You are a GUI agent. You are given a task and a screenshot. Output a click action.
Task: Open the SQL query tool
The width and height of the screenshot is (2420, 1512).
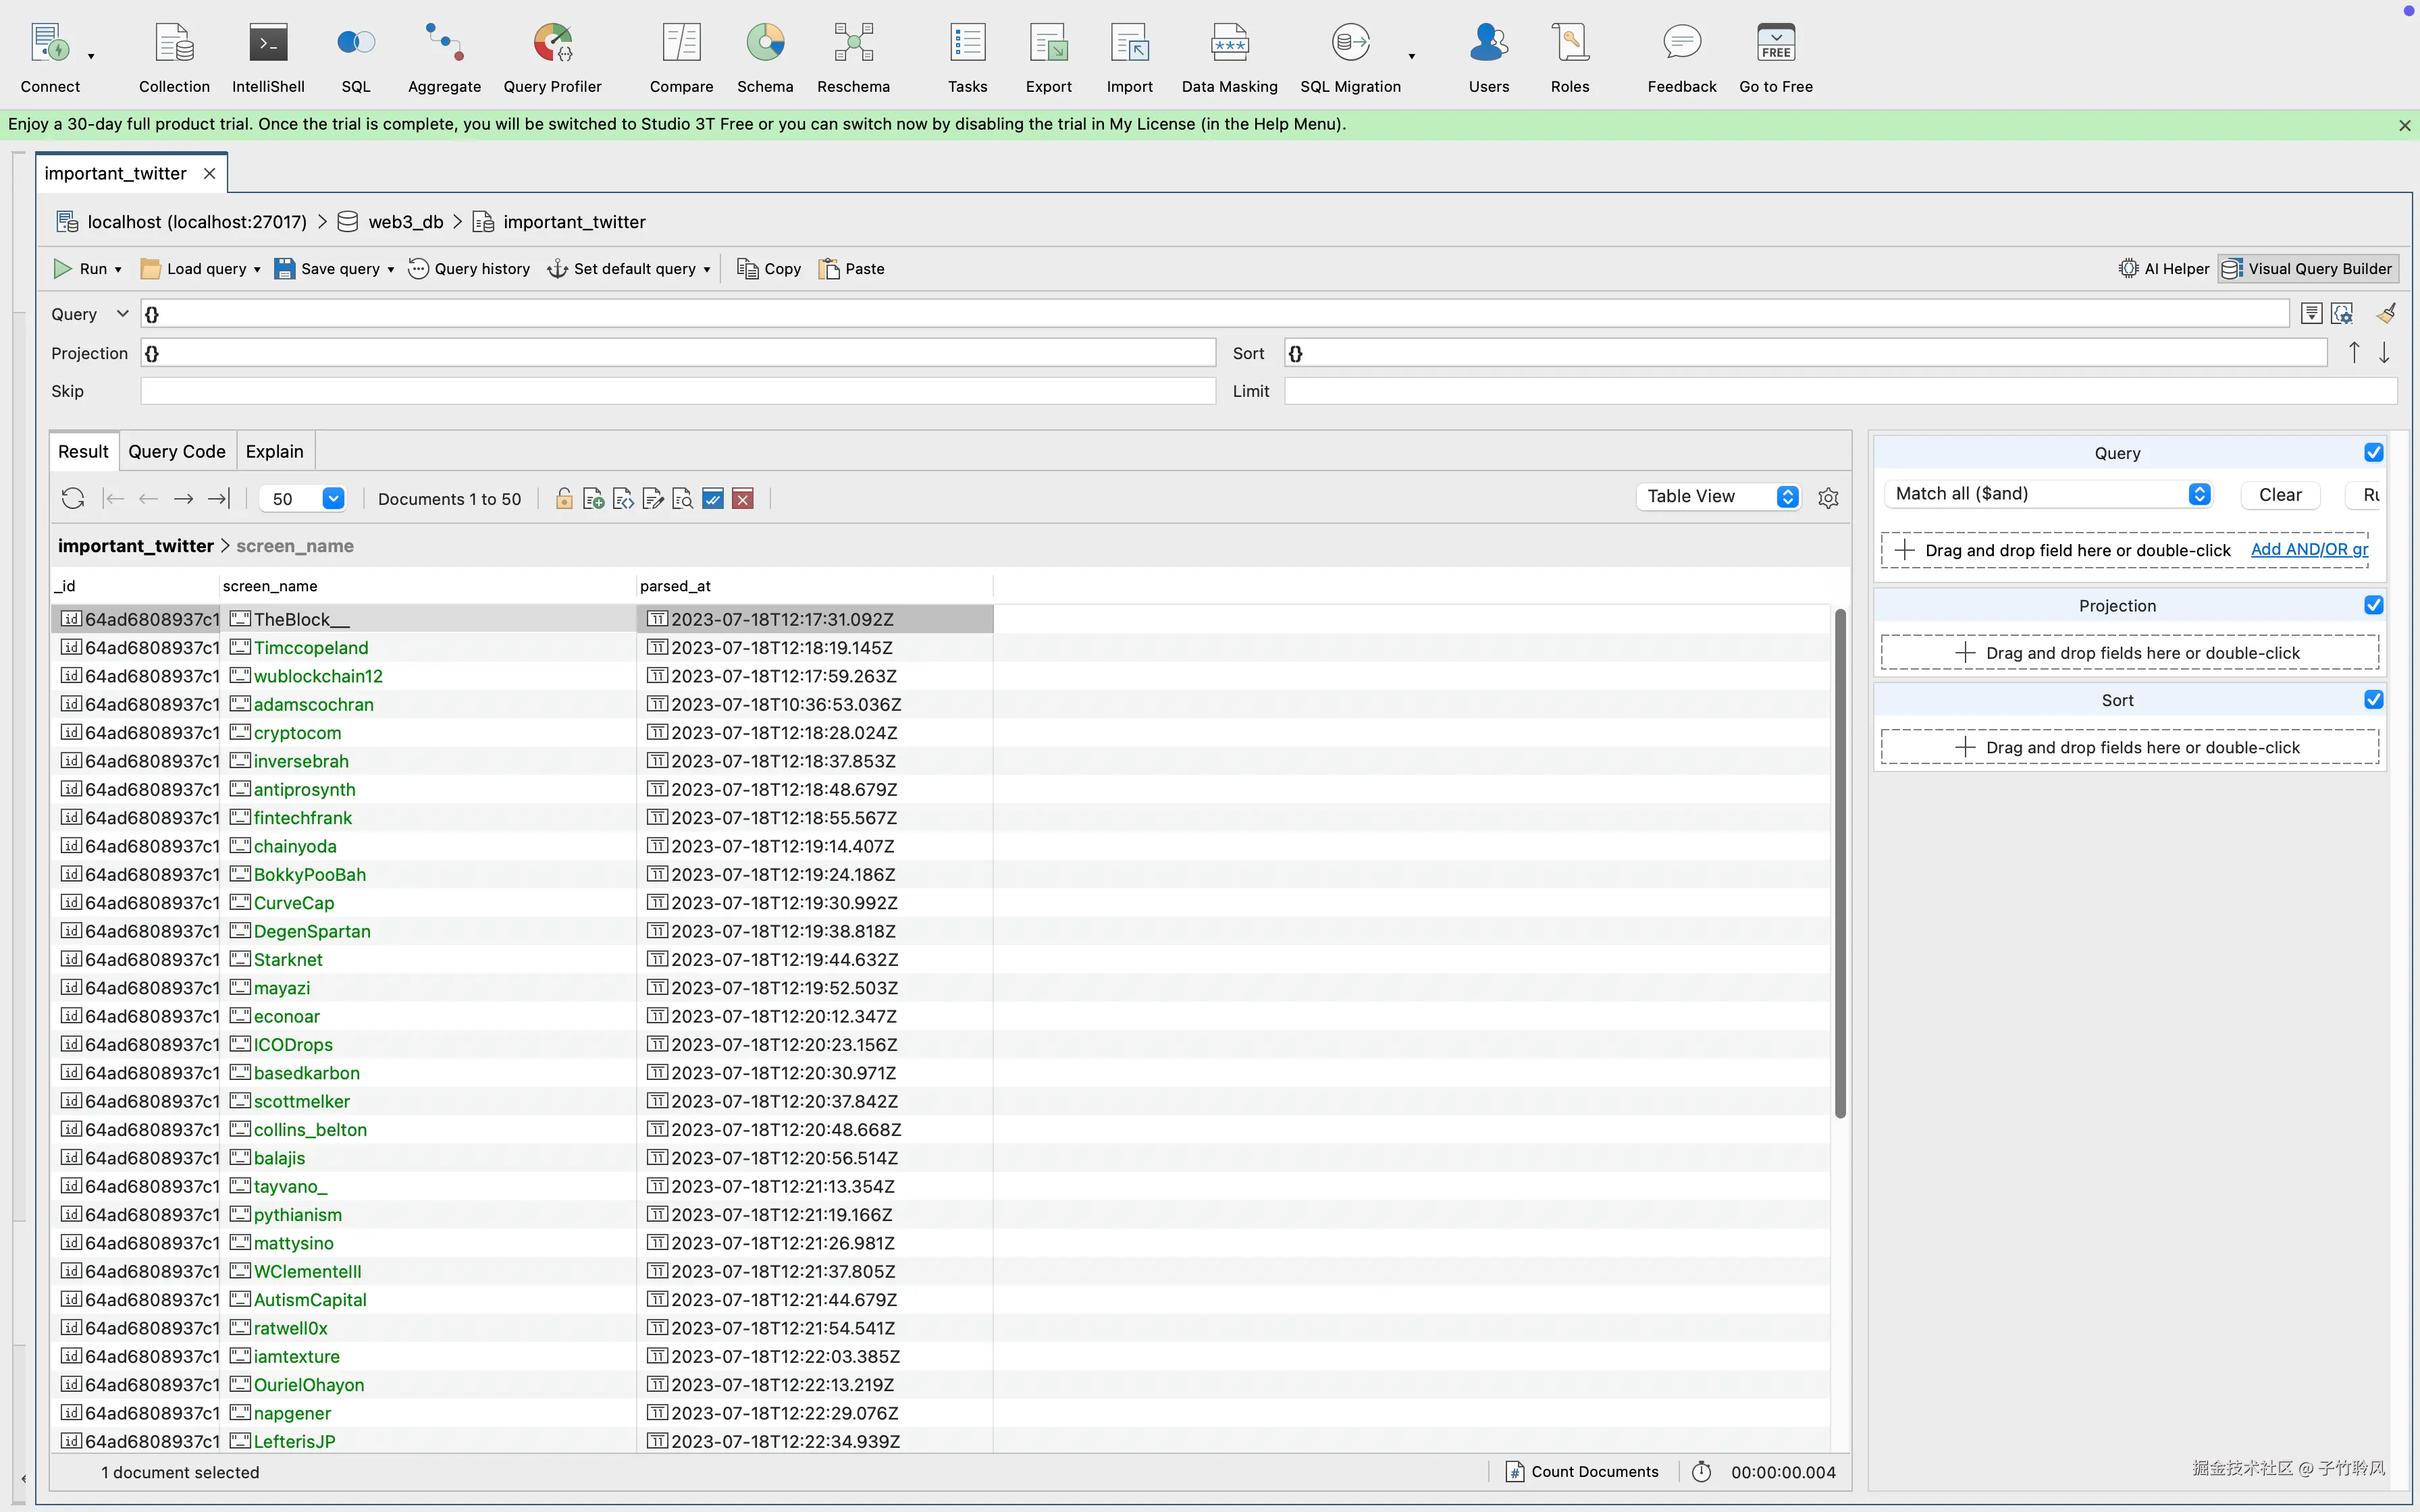(x=356, y=58)
